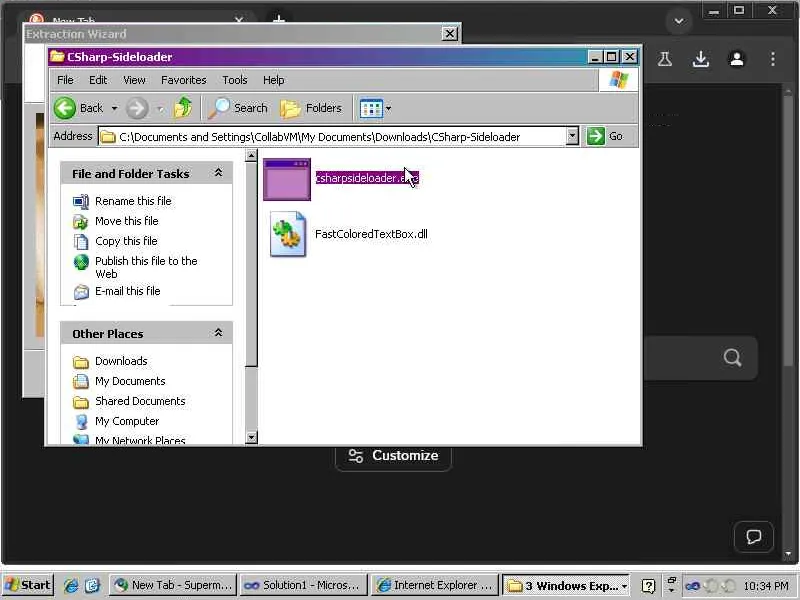Click inside the Address path field
Screen dimensions: 800x600
332,137
